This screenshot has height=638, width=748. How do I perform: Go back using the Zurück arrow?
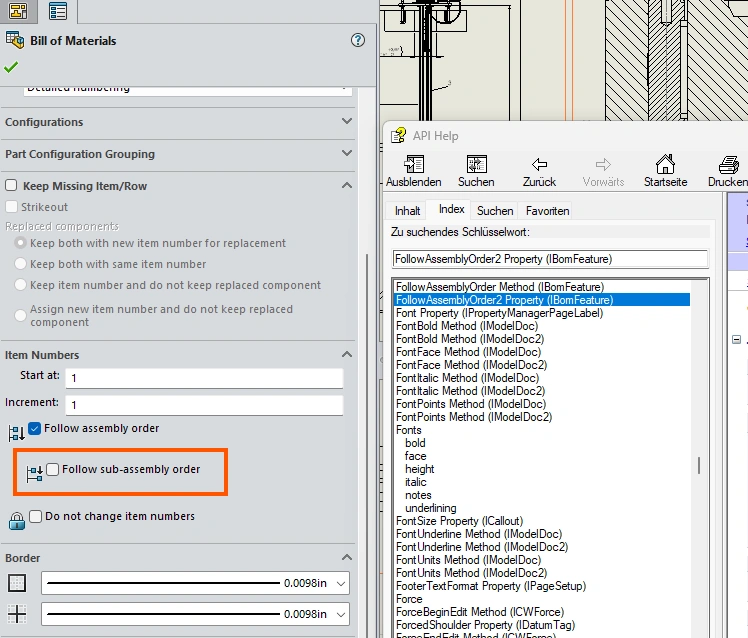pyautogui.click(x=540, y=165)
